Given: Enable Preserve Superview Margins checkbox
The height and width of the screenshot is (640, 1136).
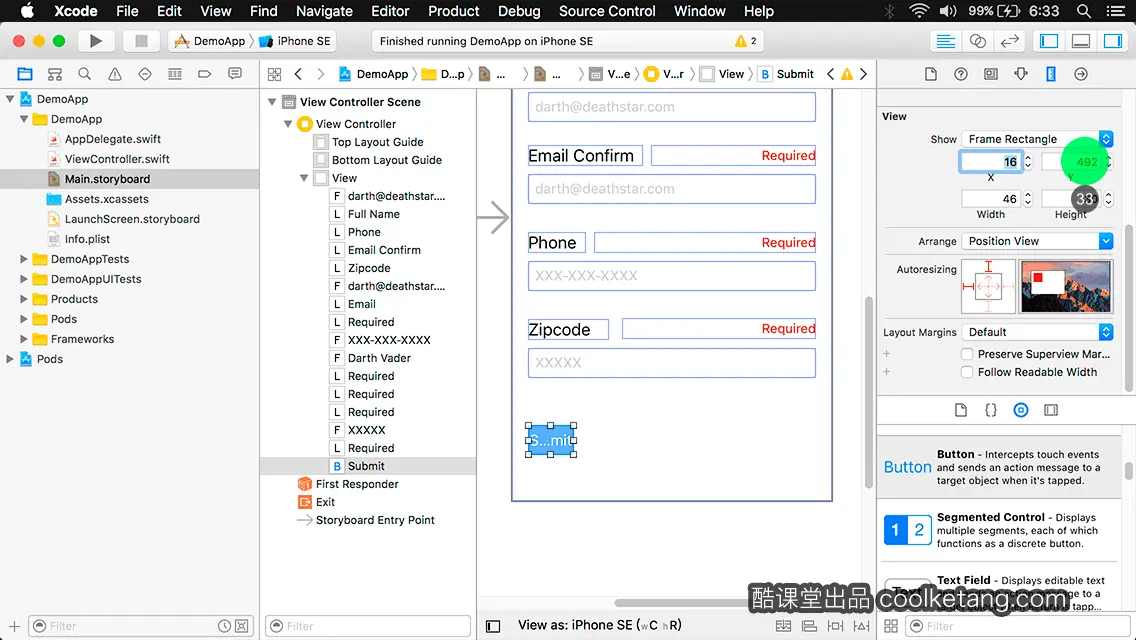Looking at the screenshot, I should click(966, 354).
